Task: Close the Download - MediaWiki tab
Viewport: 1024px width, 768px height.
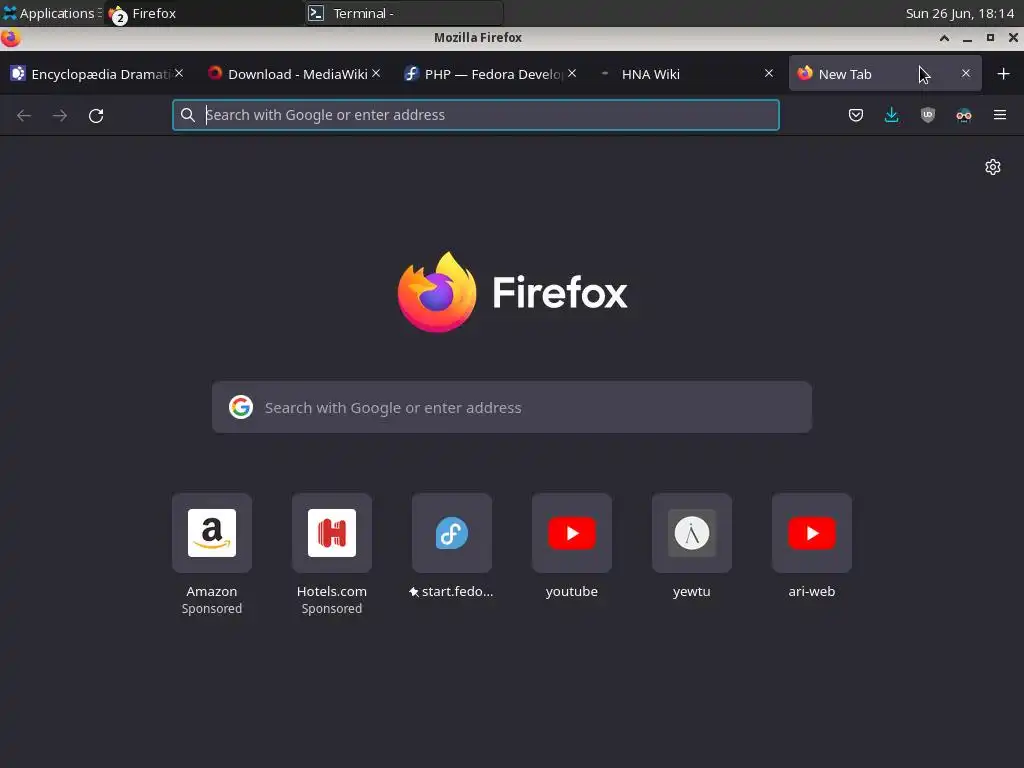Action: pos(376,73)
